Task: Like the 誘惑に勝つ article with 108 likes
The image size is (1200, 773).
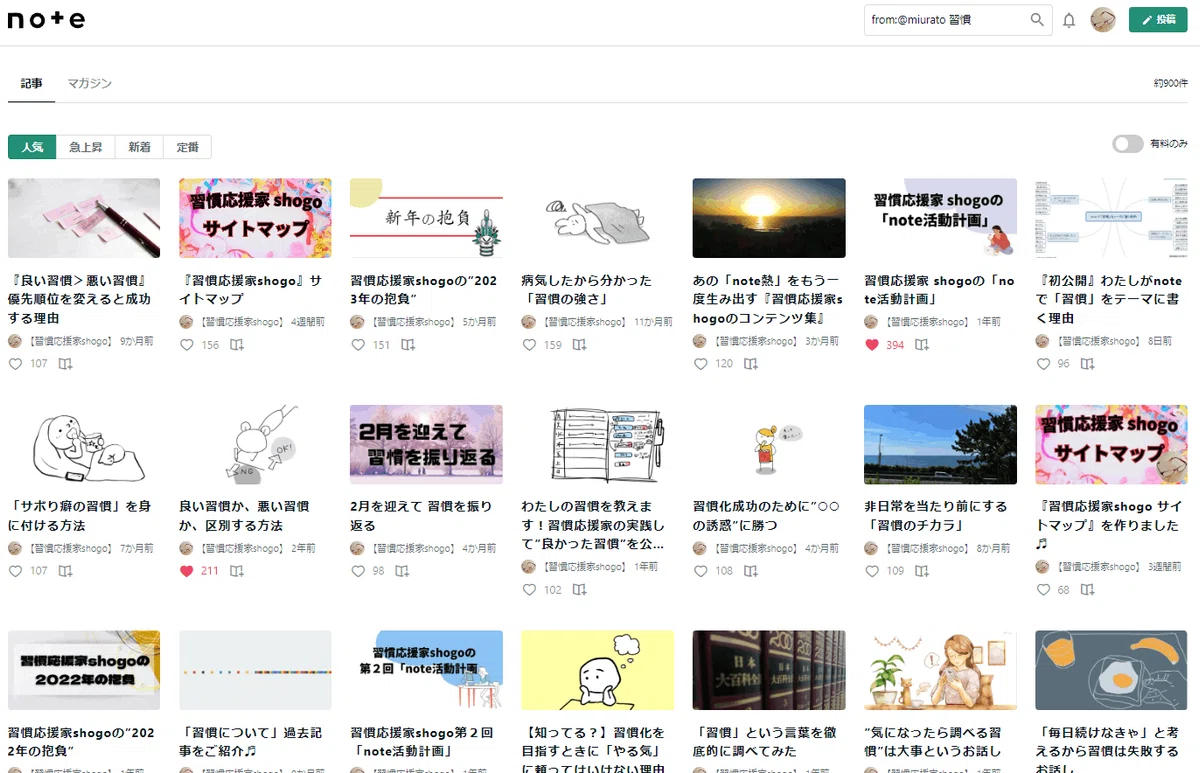Action: (700, 571)
